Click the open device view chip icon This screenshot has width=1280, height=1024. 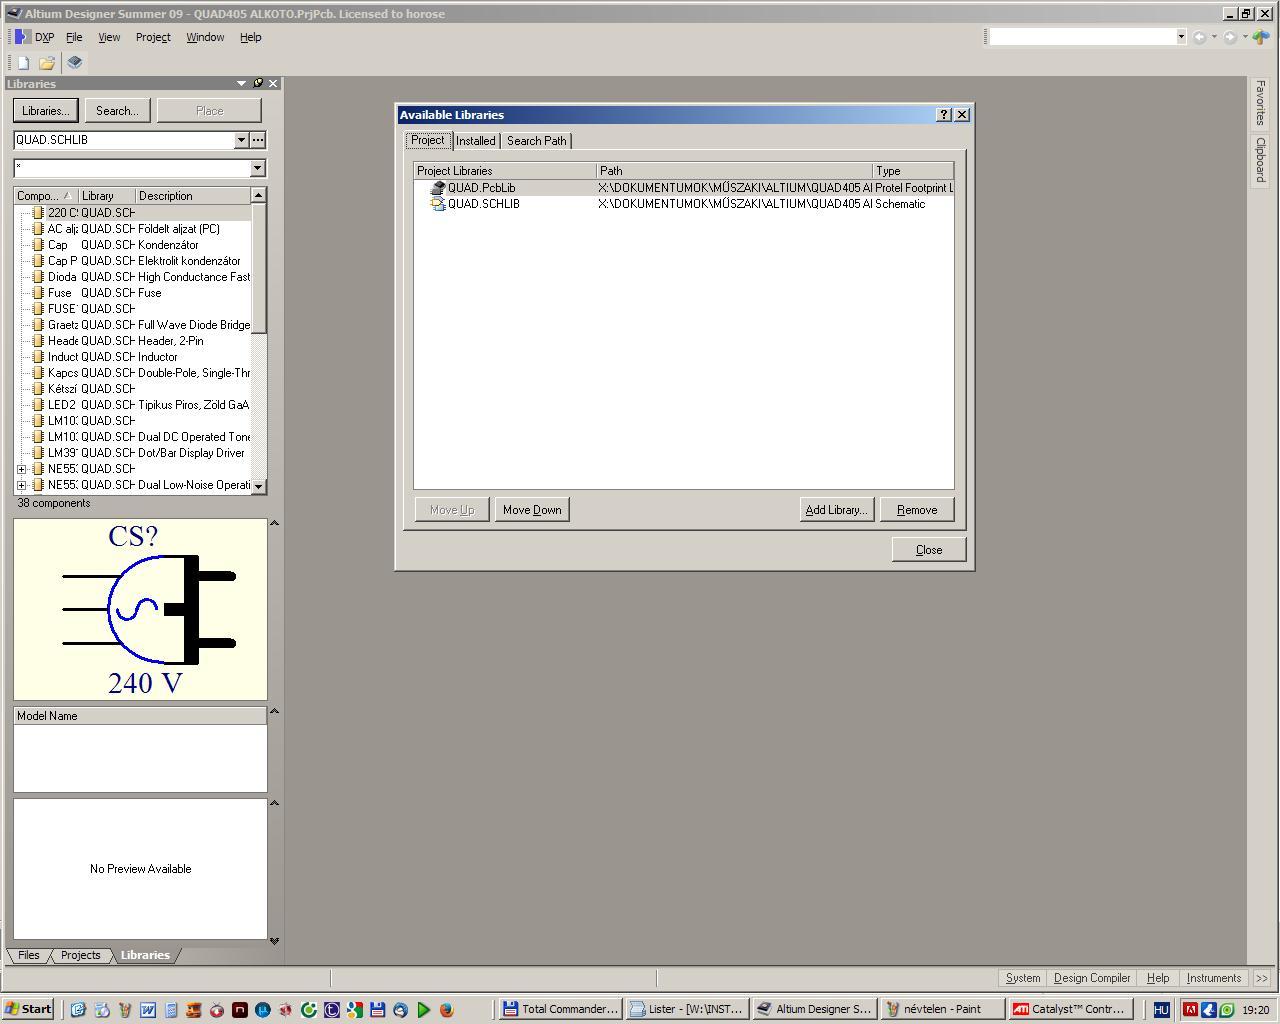click(x=74, y=63)
